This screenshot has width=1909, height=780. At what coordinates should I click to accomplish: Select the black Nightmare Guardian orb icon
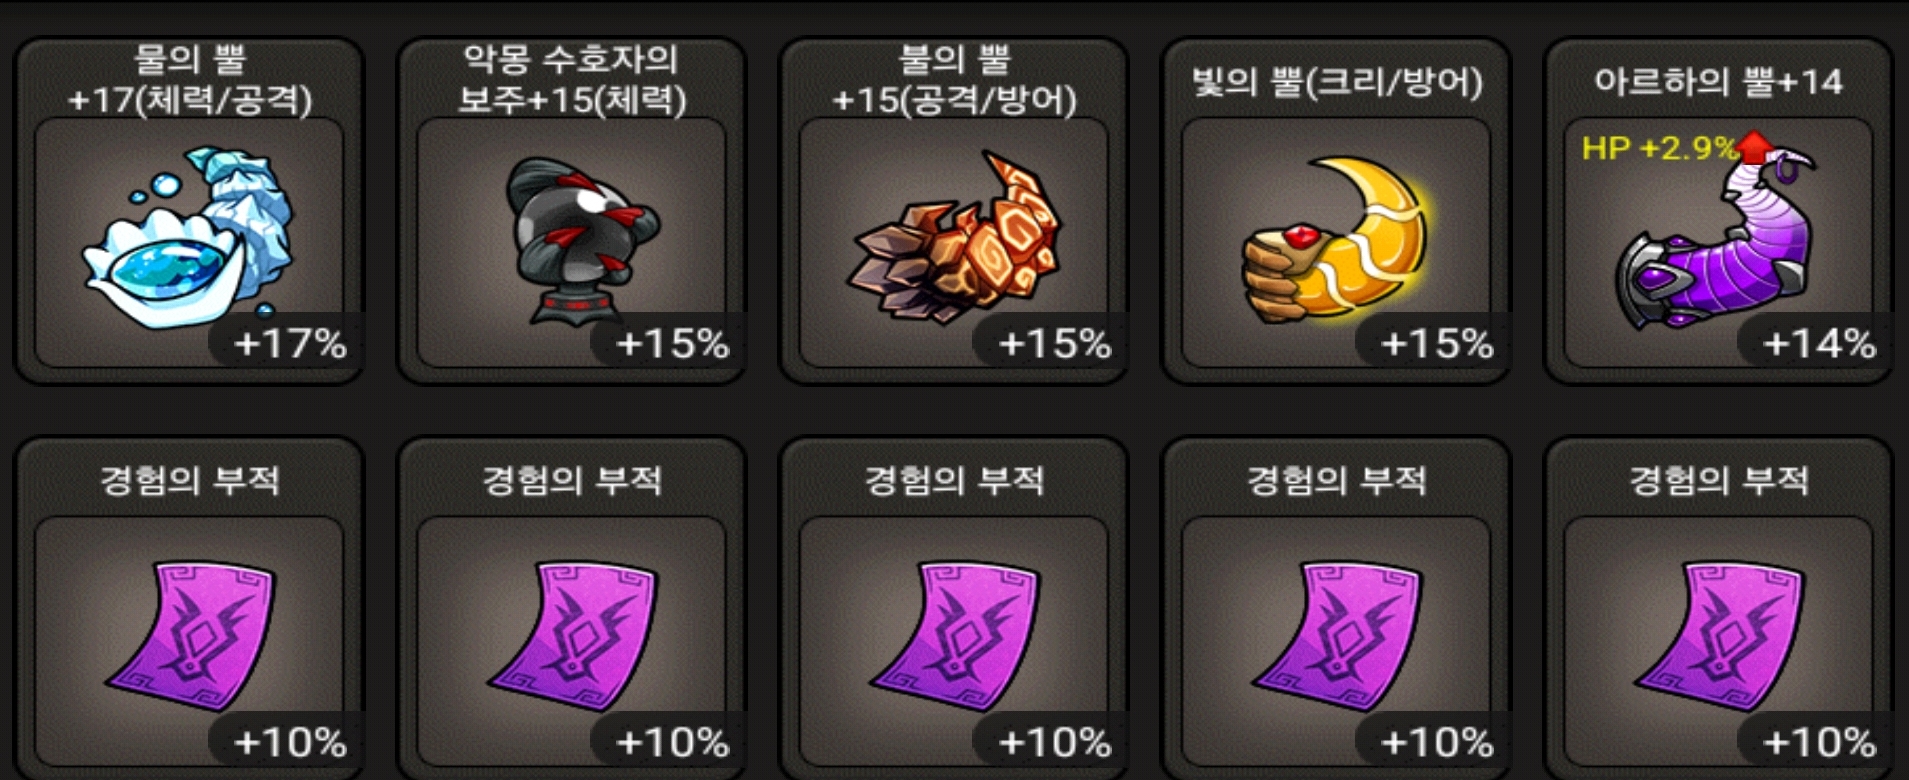coord(578,240)
